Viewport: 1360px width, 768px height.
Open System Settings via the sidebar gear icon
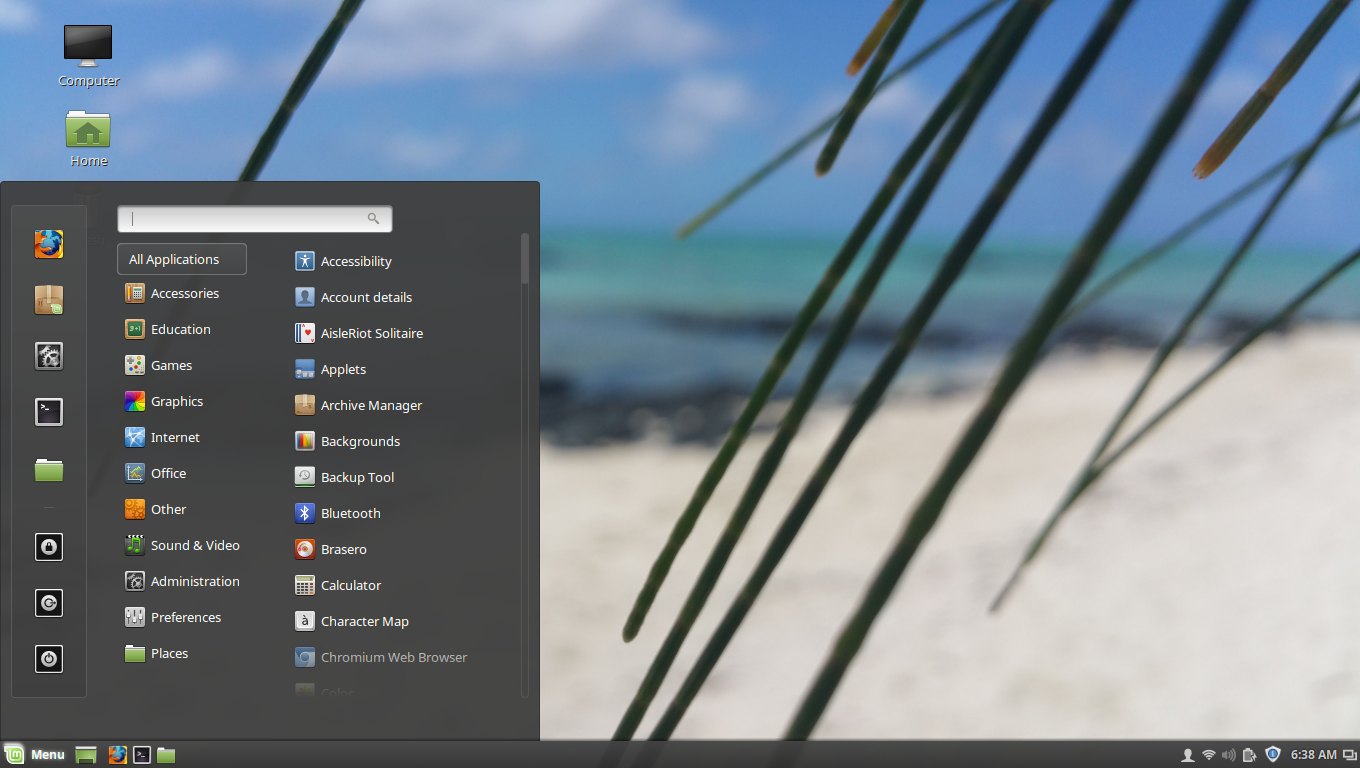[x=48, y=355]
